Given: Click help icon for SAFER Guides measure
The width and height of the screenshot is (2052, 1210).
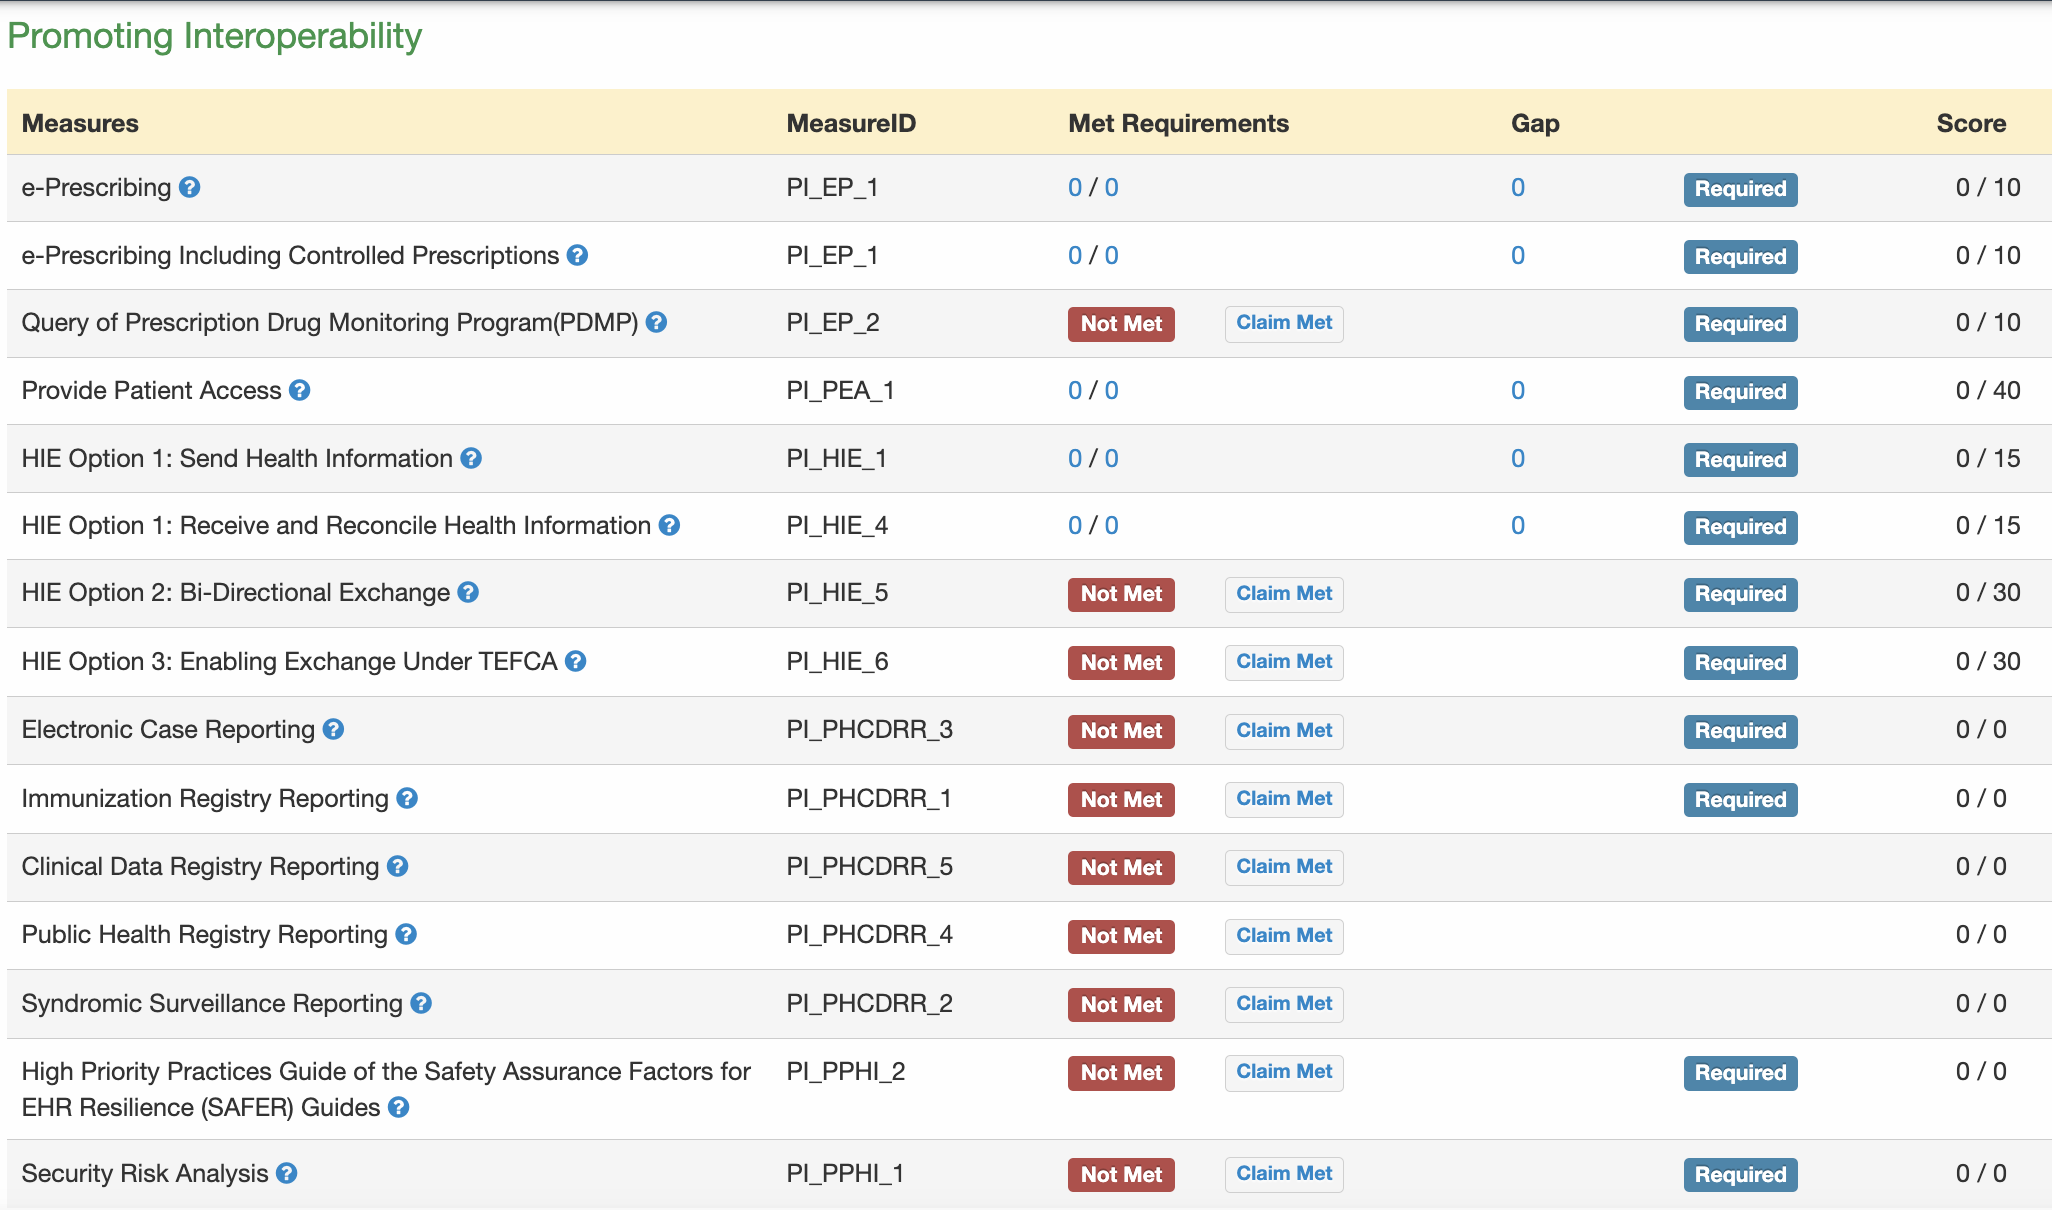Looking at the screenshot, I should point(398,1107).
